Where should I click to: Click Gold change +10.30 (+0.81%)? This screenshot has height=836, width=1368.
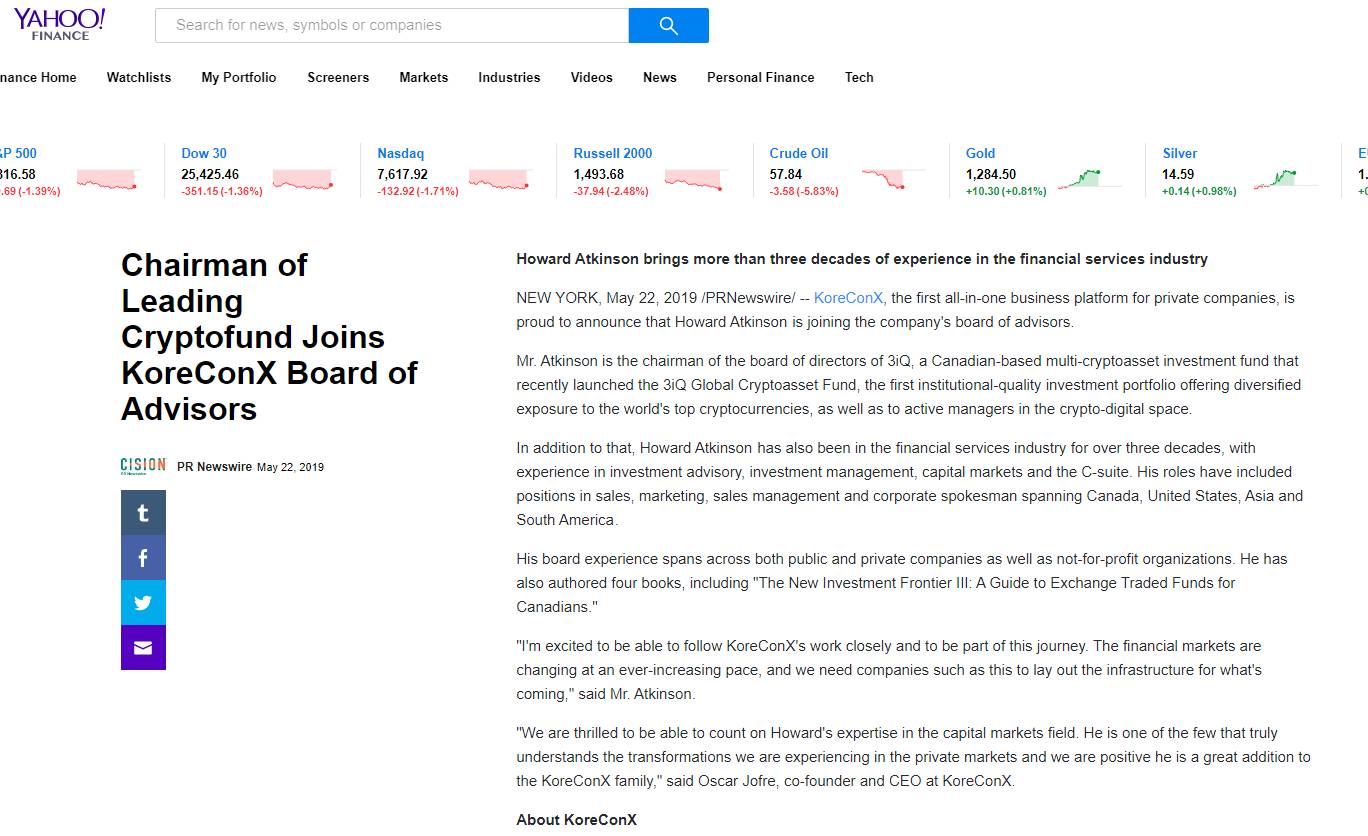tap(1006, 191)
